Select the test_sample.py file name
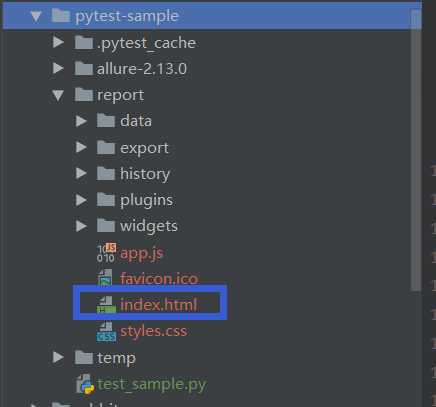The height and width of the screenshot is (407, 436). tap(152, 384)
